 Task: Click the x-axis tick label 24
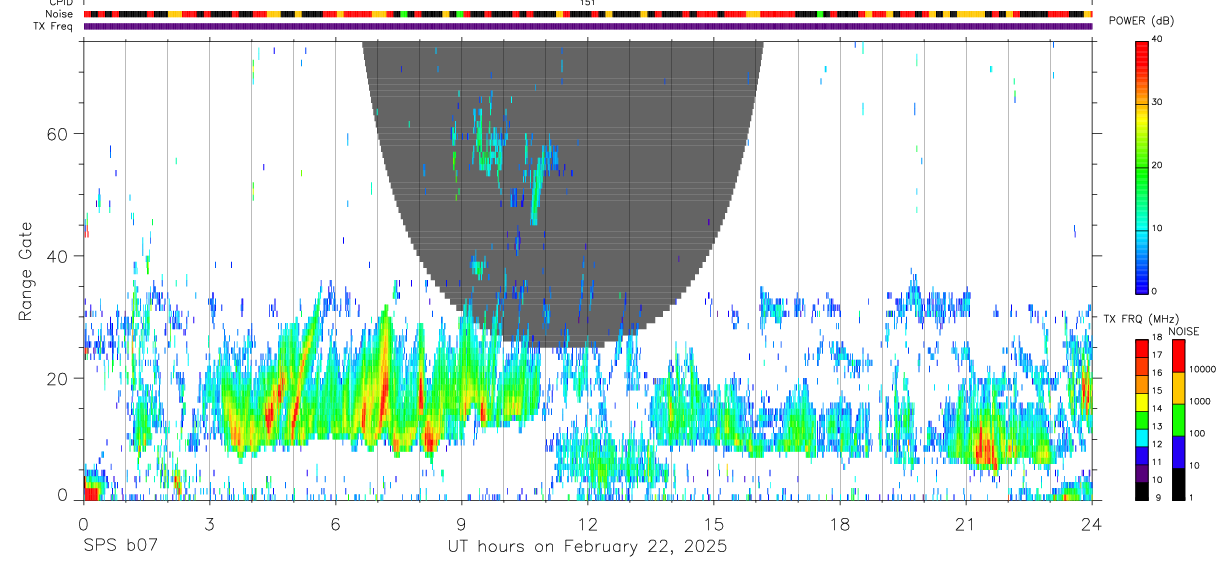click(1091, 523)
